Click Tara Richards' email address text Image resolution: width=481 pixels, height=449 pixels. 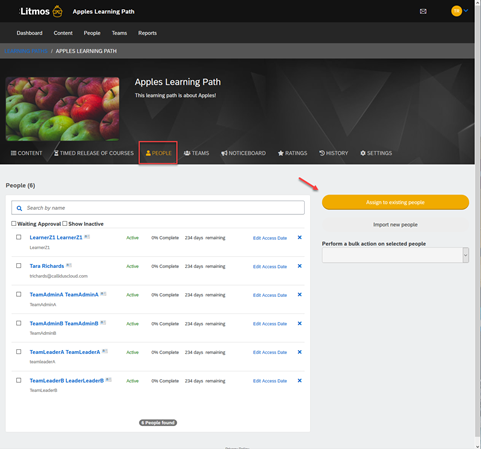coord(59,276)
